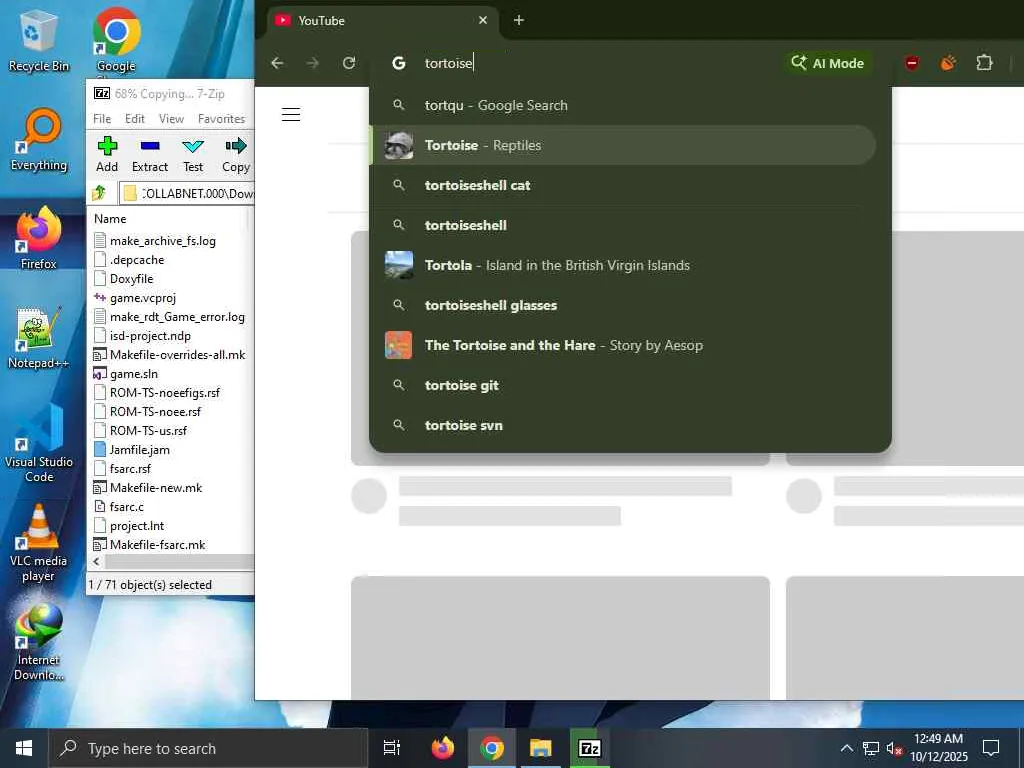The image size is (1024, 768).
Task: Click into the address bar text 'tortoise'
Action: pos(449,63)
